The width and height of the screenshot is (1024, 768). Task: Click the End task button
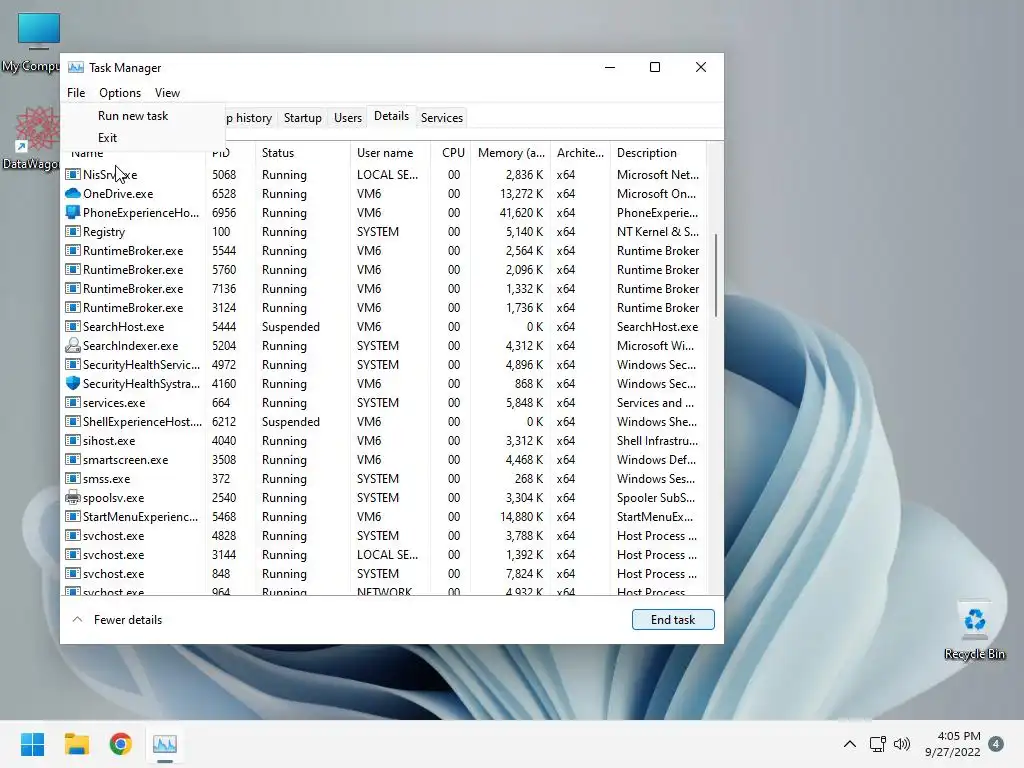[673, 620]
